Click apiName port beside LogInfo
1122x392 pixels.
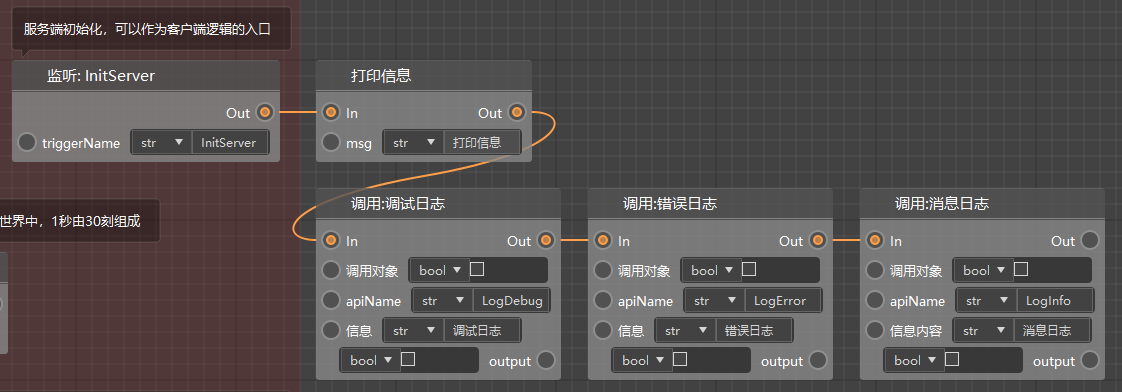pos(874,300)
